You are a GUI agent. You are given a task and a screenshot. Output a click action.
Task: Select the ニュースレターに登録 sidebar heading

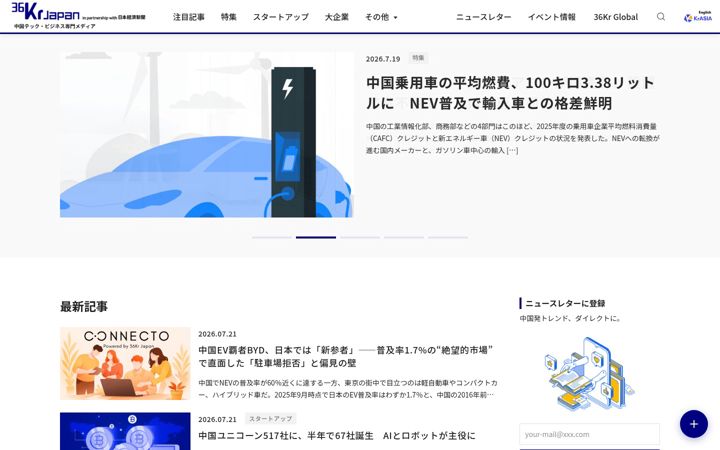point(565,303)
